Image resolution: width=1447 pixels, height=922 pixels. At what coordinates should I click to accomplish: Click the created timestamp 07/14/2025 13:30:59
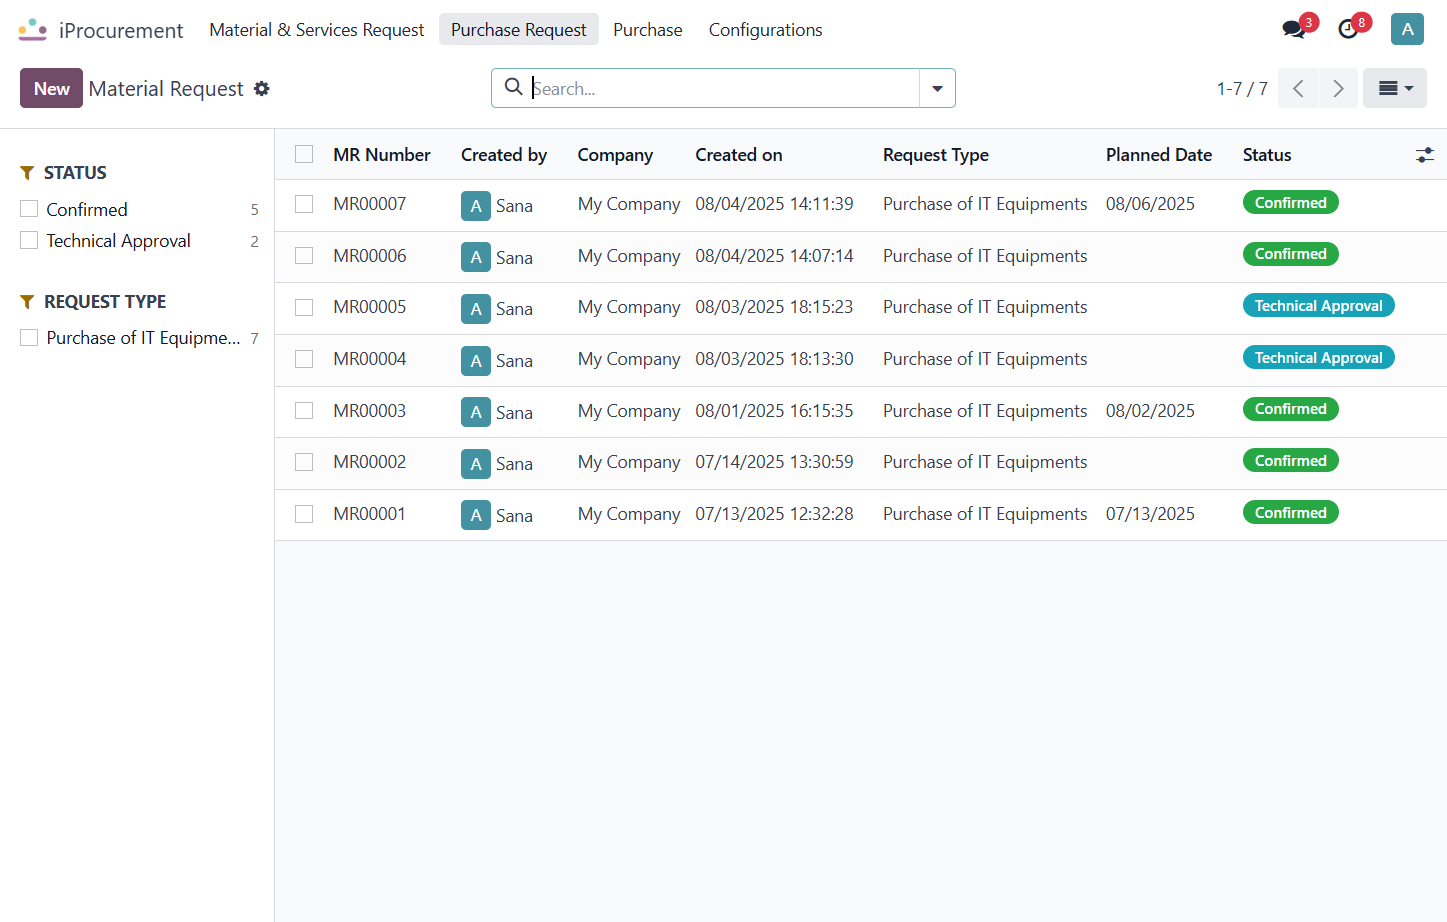click(x=775, y=462)
